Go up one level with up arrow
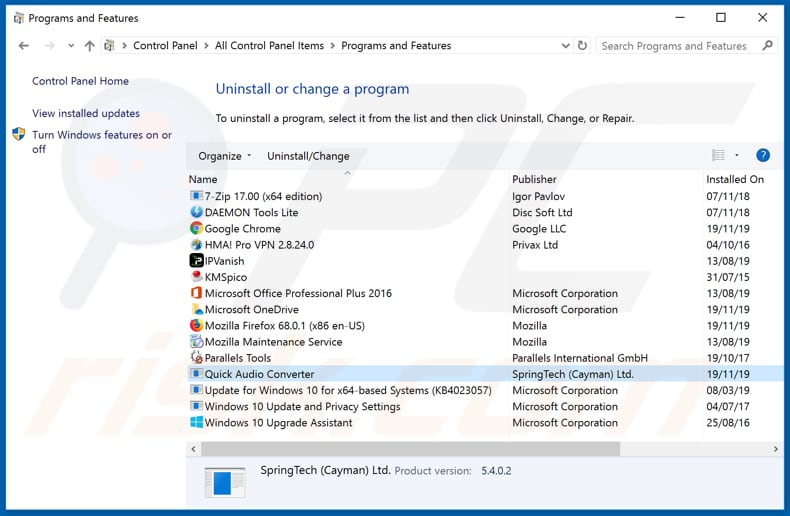The image size is (790, 516). [x=90, y=46]
